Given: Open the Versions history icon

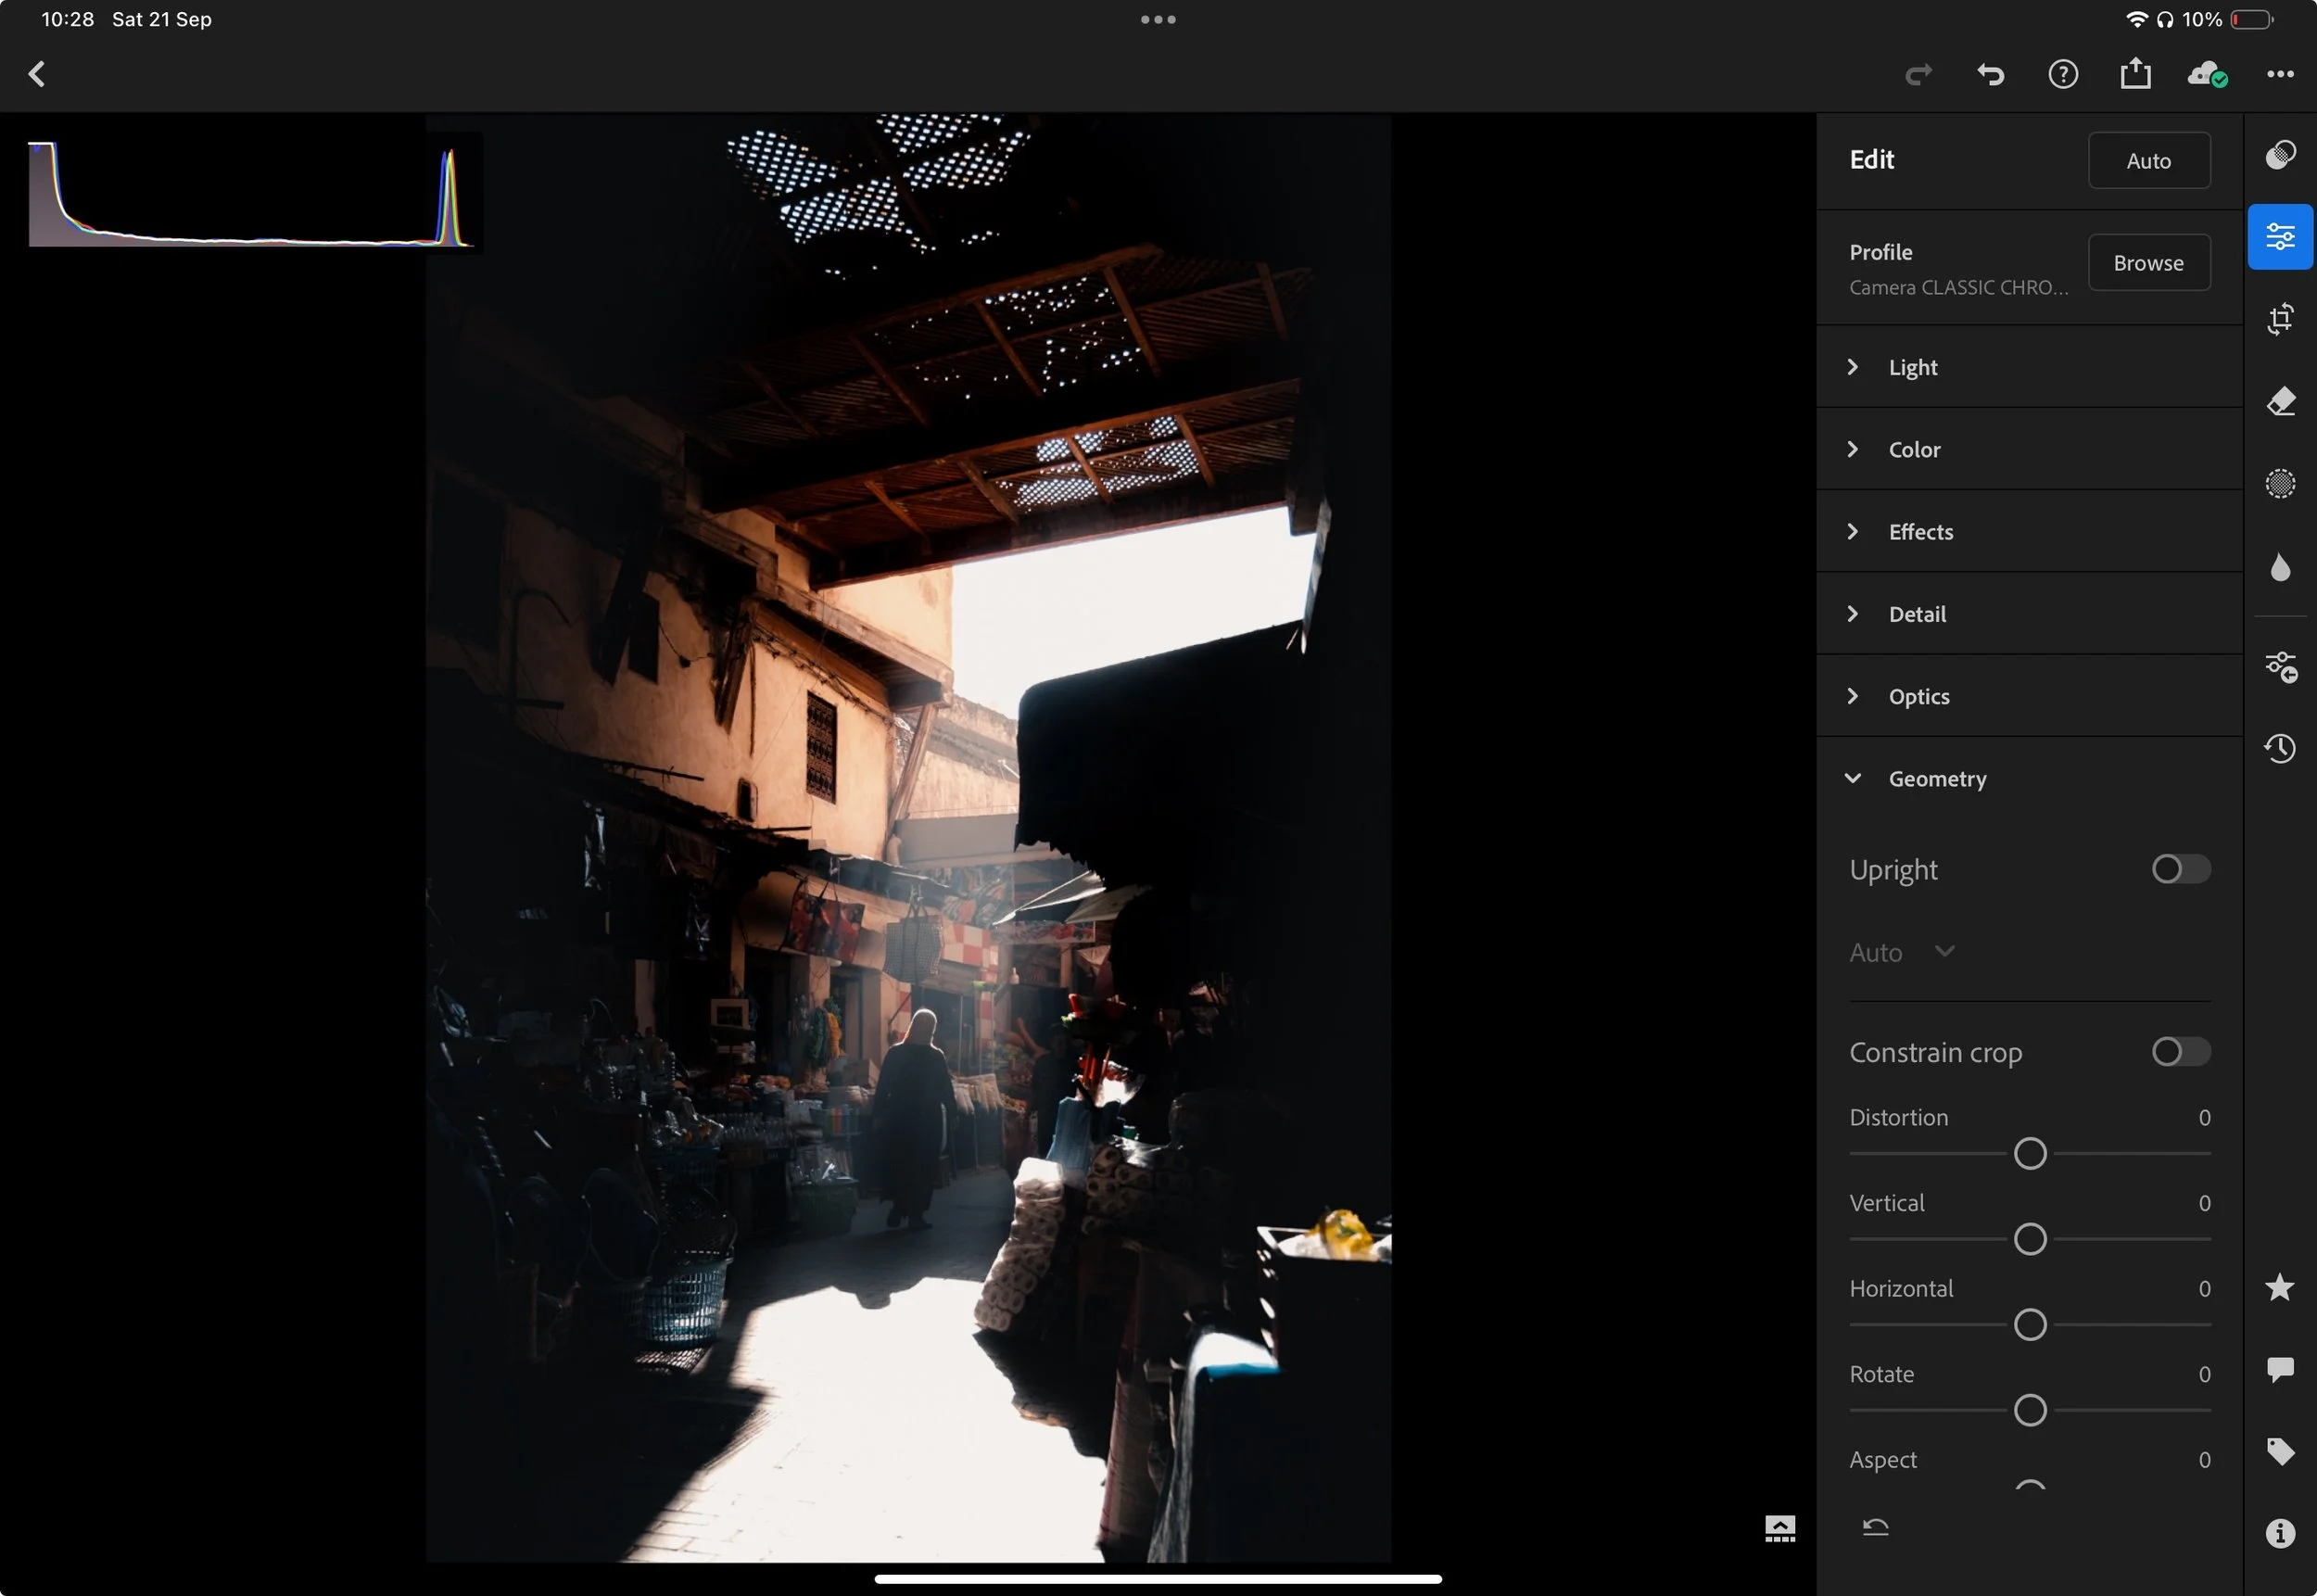Looking at the screenshot, I should 2279,748.
